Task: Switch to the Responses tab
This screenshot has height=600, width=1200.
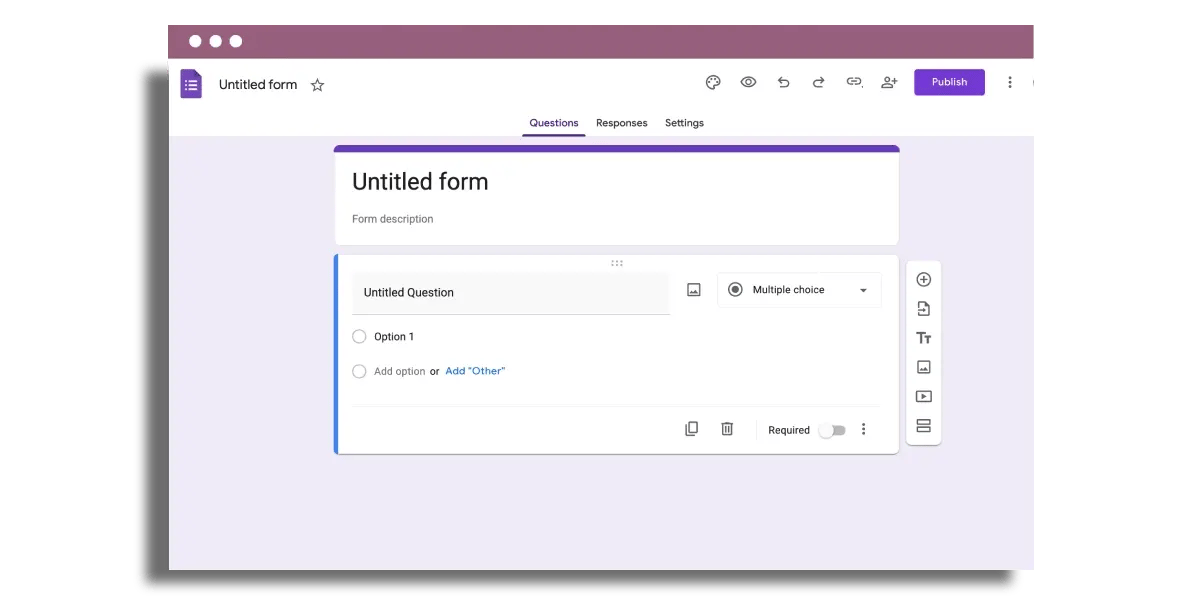Action: [x=621, y=123]
